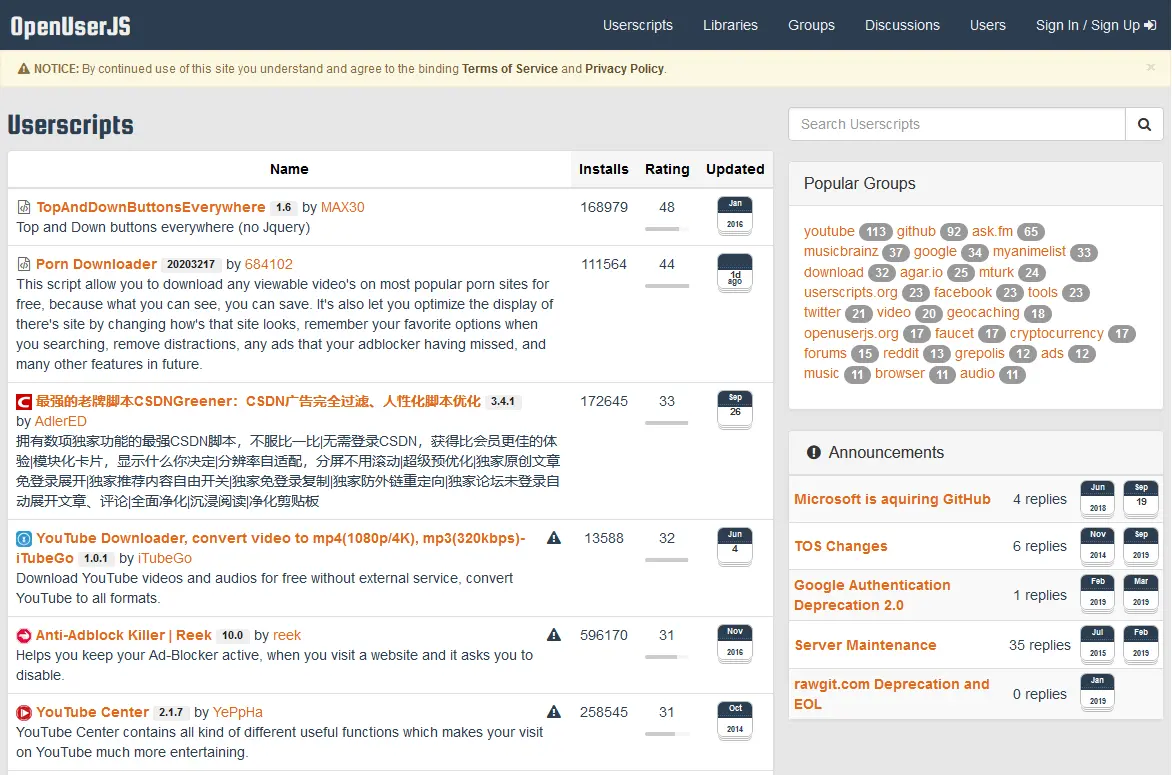
Task: Click warning triangle on iTubeGo row
Action: pos(554,538)
